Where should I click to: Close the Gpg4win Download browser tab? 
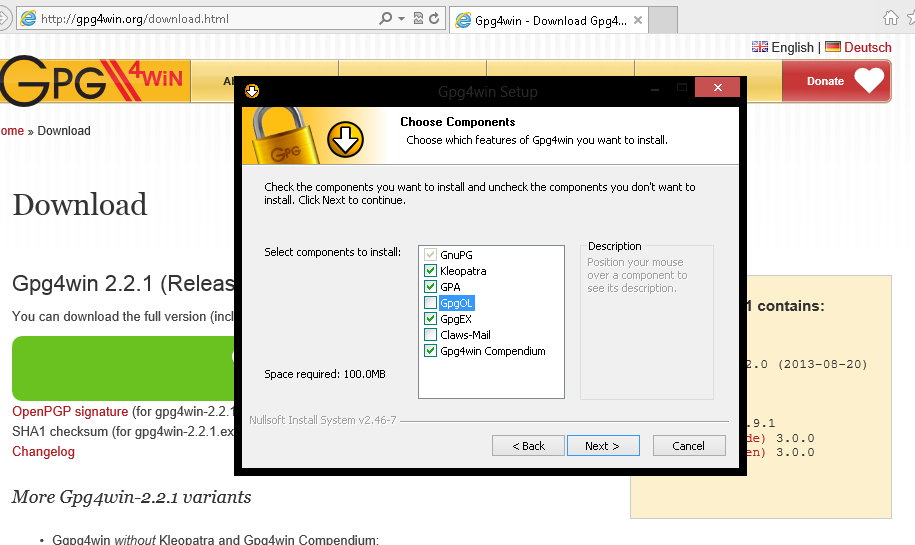tap(638, 20)
